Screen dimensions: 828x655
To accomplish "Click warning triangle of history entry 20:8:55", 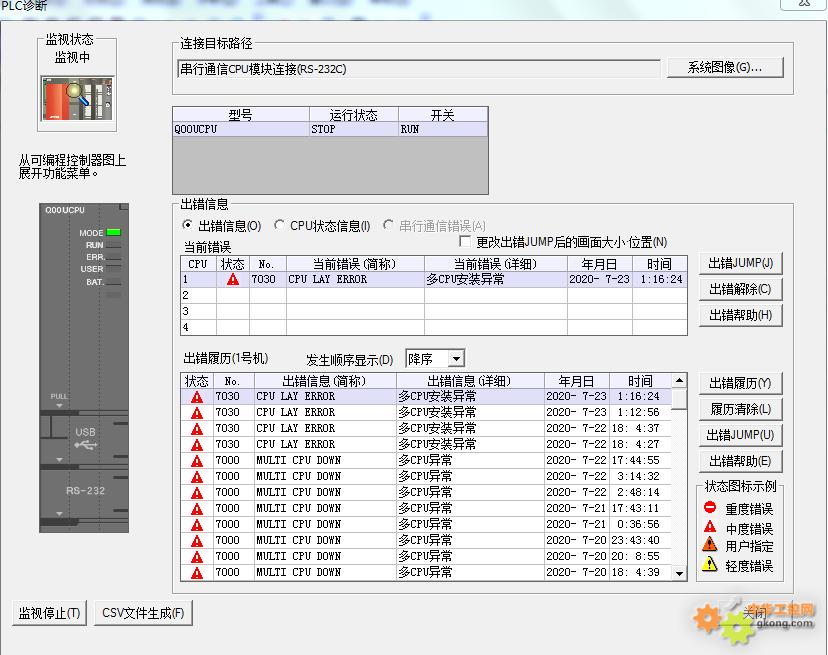I will pyautogui.click(x=197, y=557).
